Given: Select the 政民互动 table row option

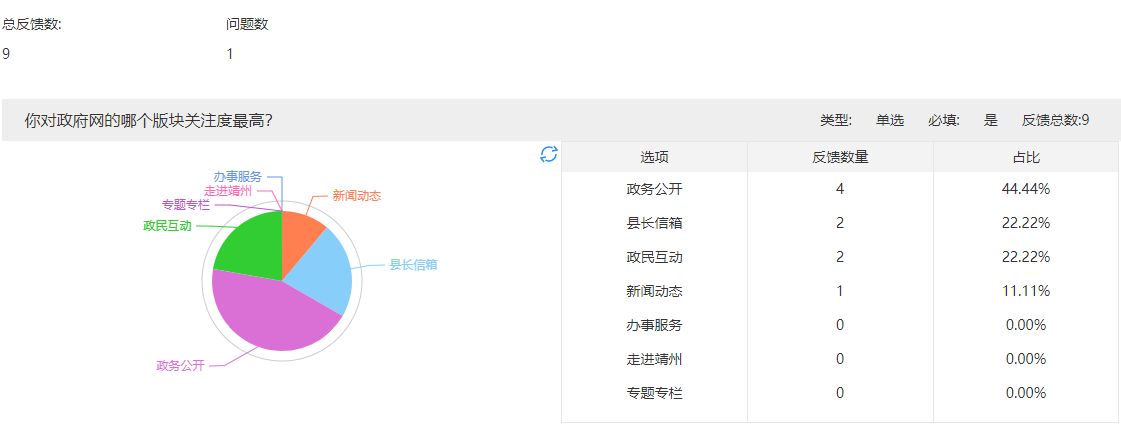Looking at the screenshot, I should click(x=654, y=257).
